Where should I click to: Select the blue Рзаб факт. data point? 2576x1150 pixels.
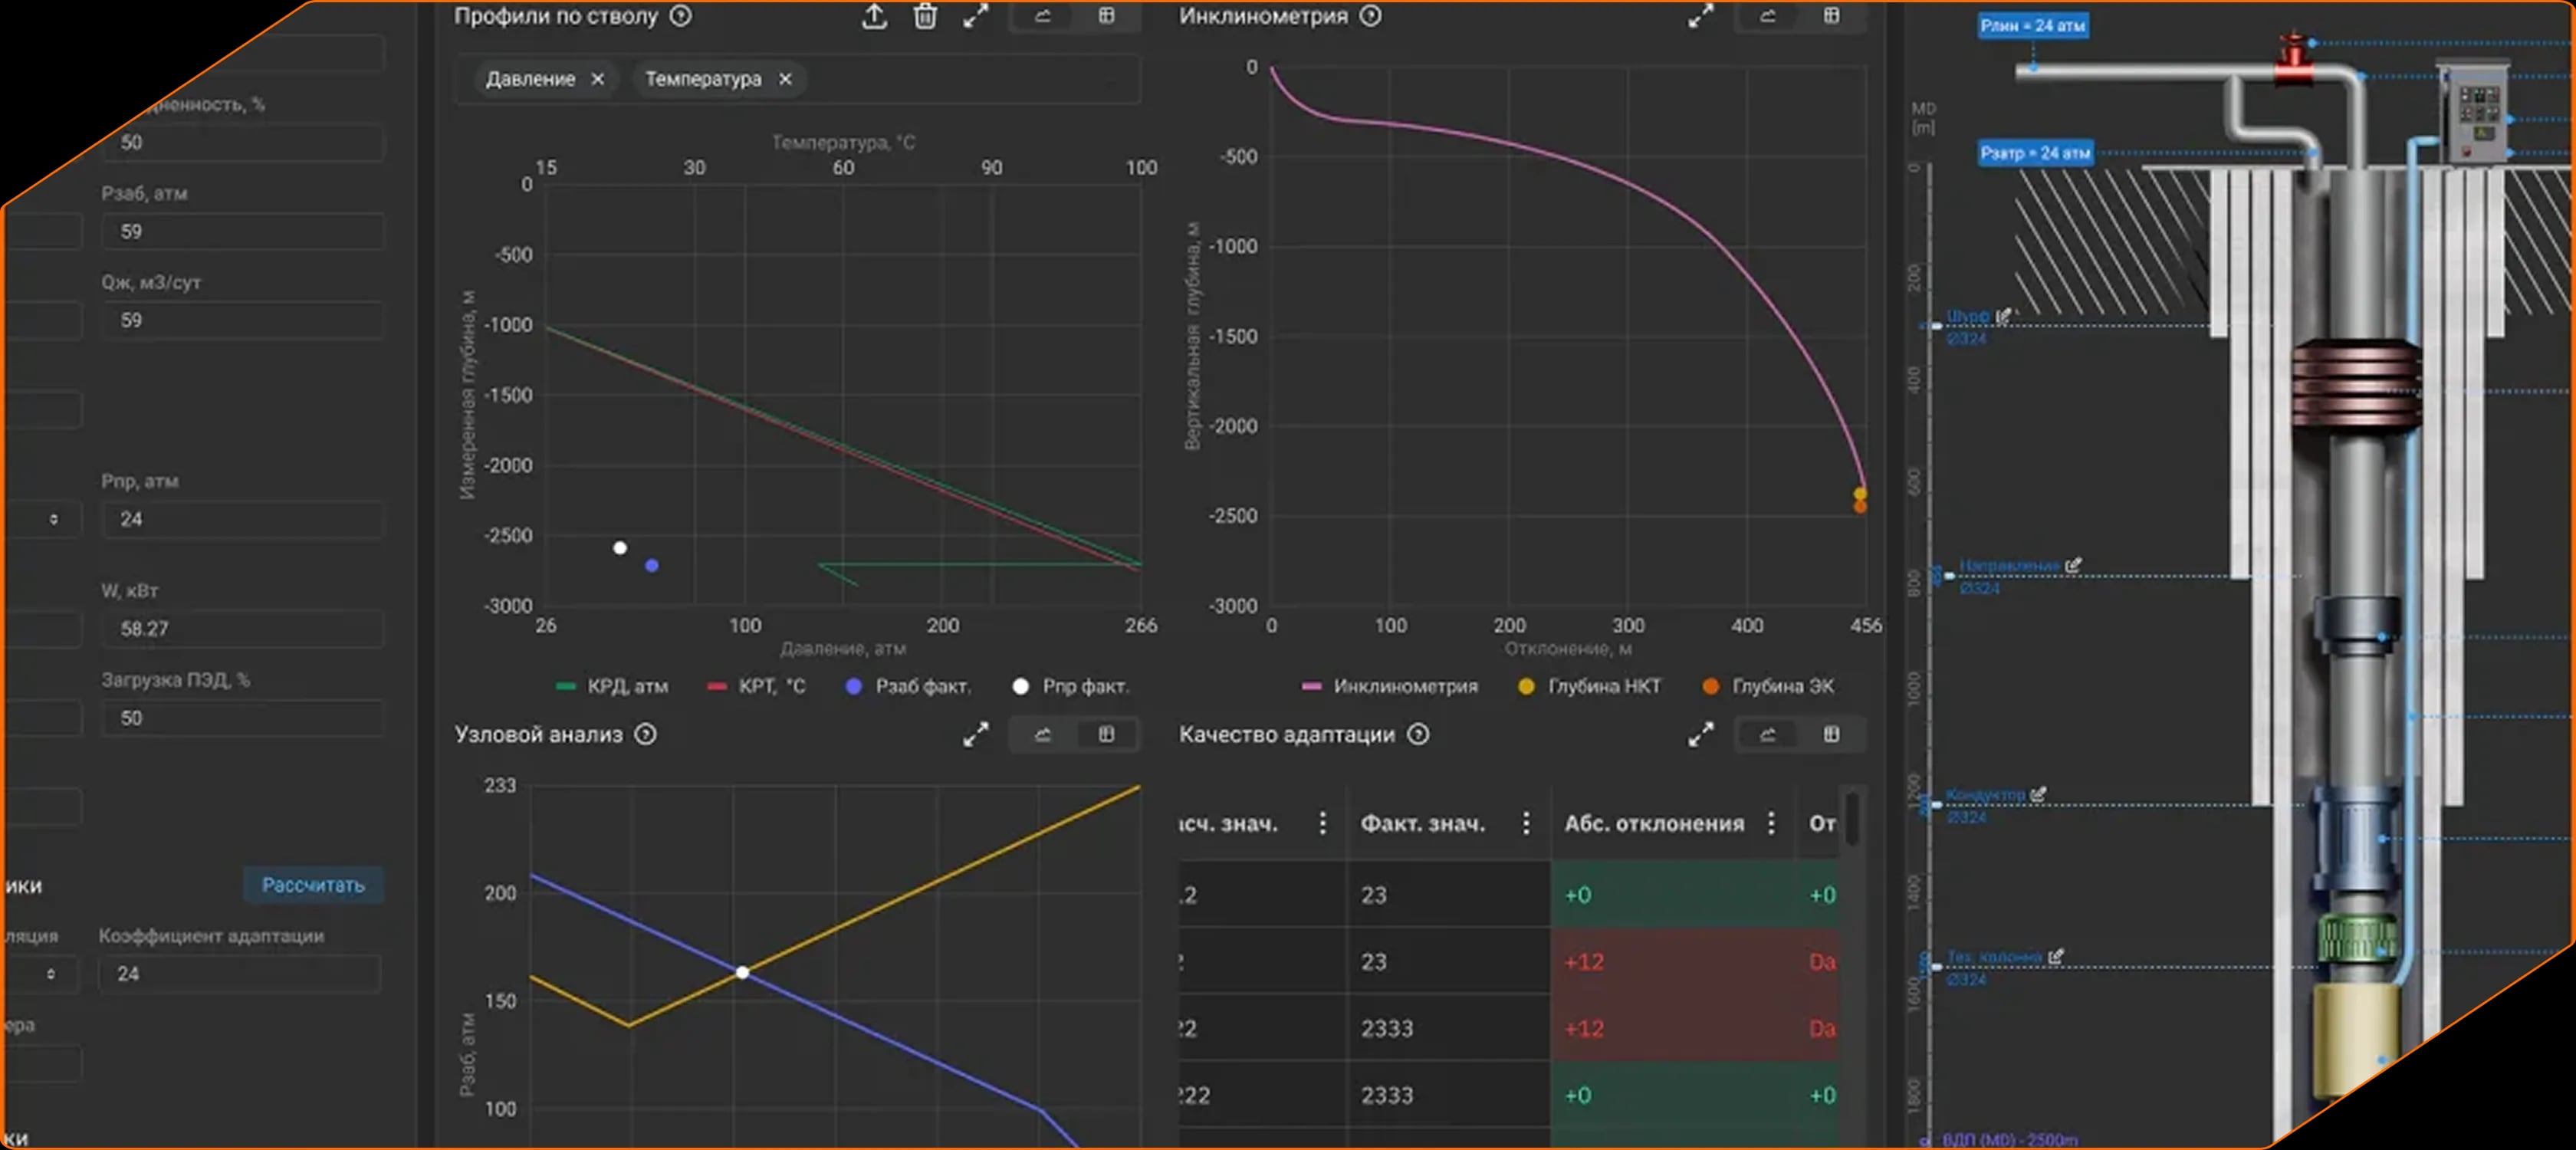[x=652, y=566]
